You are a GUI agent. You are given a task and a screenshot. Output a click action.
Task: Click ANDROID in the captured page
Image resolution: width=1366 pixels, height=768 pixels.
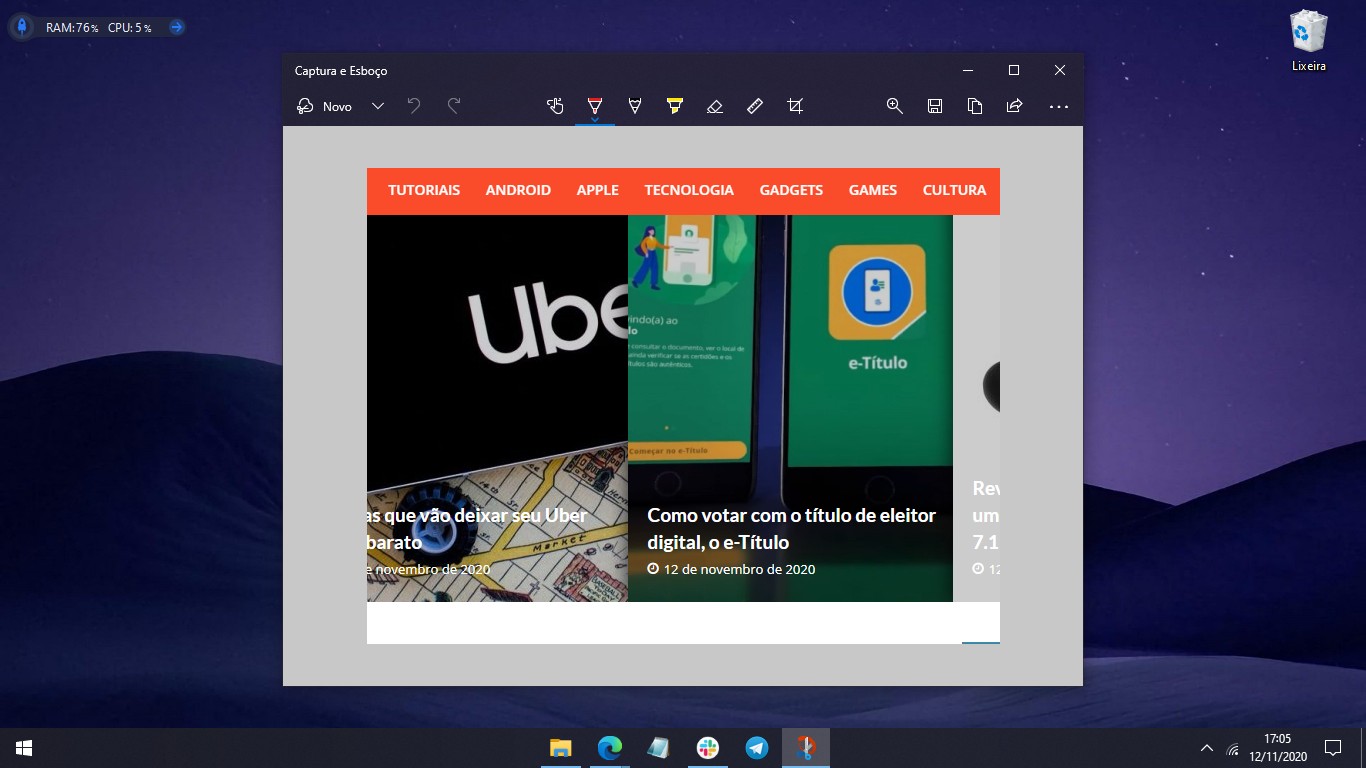click(518, 190)
